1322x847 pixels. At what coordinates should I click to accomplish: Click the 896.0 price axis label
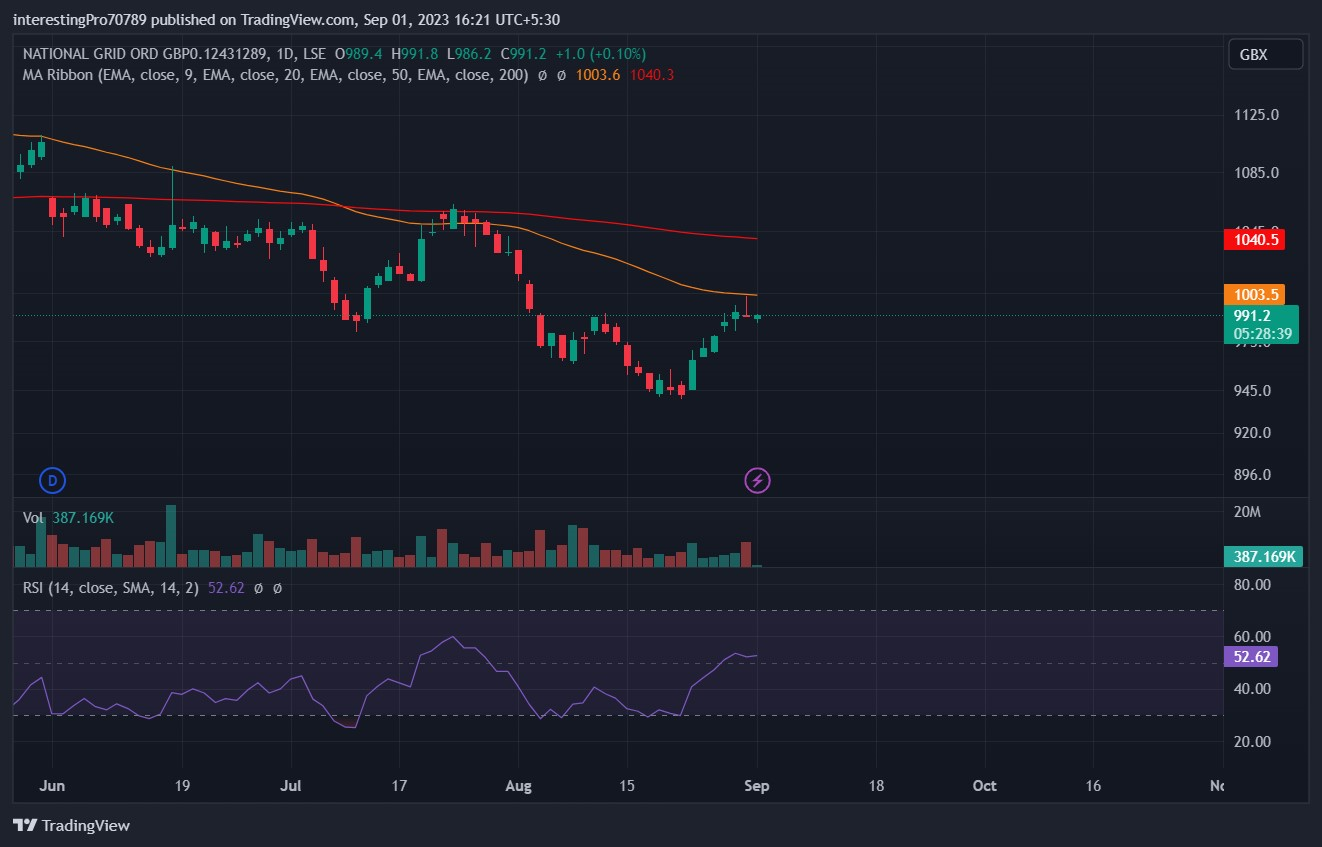pyautogui.click(x=1254, y=475)
